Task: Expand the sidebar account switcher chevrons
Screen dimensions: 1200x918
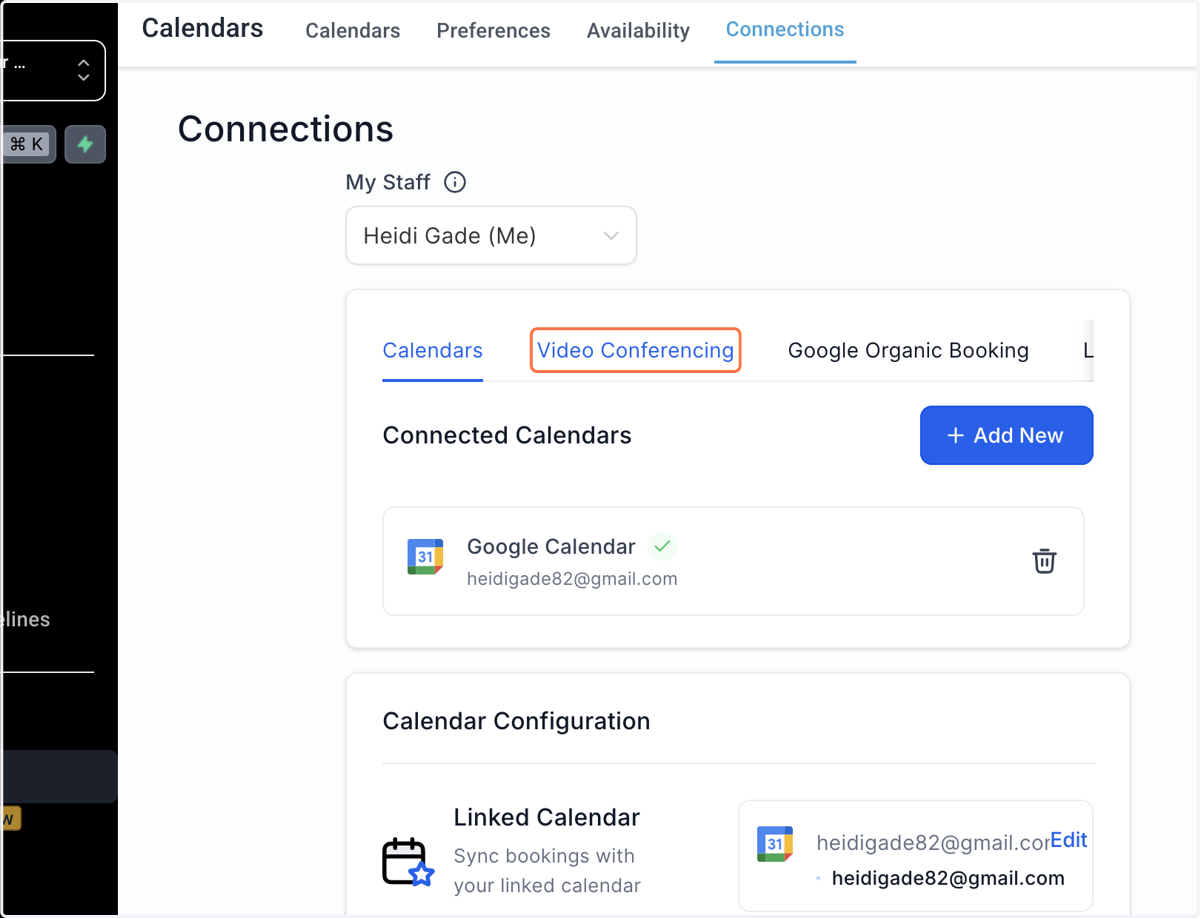Action: tap(83, 70)
